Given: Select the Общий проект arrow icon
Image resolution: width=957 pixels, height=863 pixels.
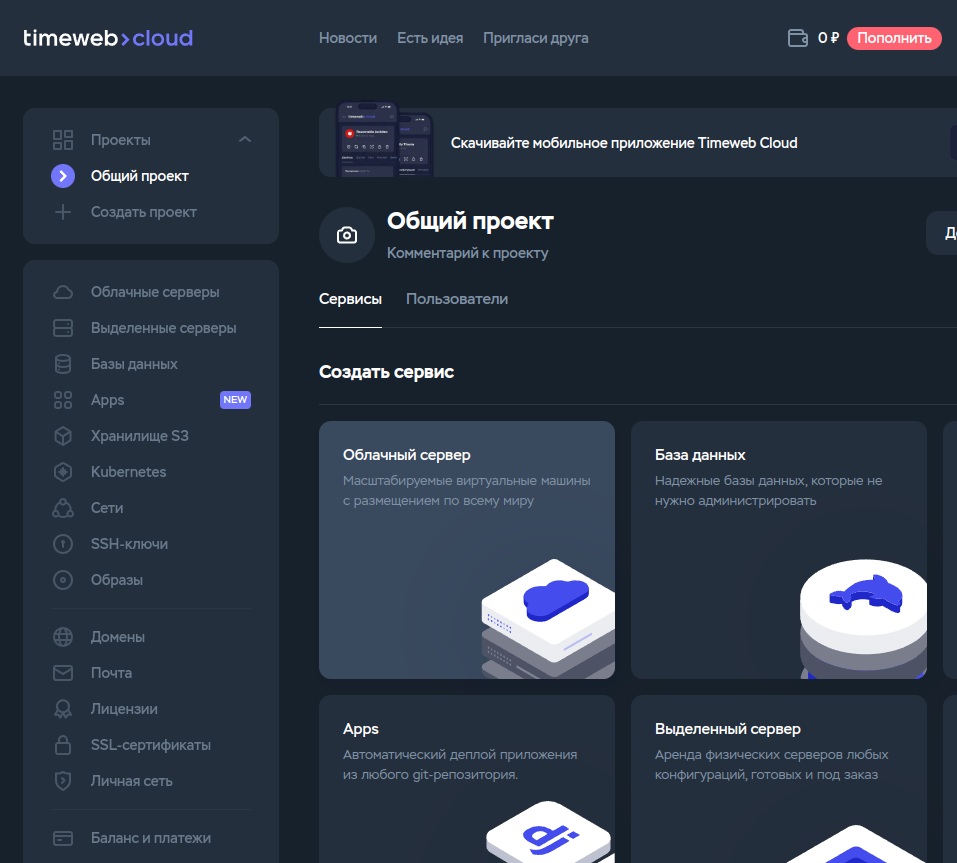Looking at the screenshot, I should point(63,176).
